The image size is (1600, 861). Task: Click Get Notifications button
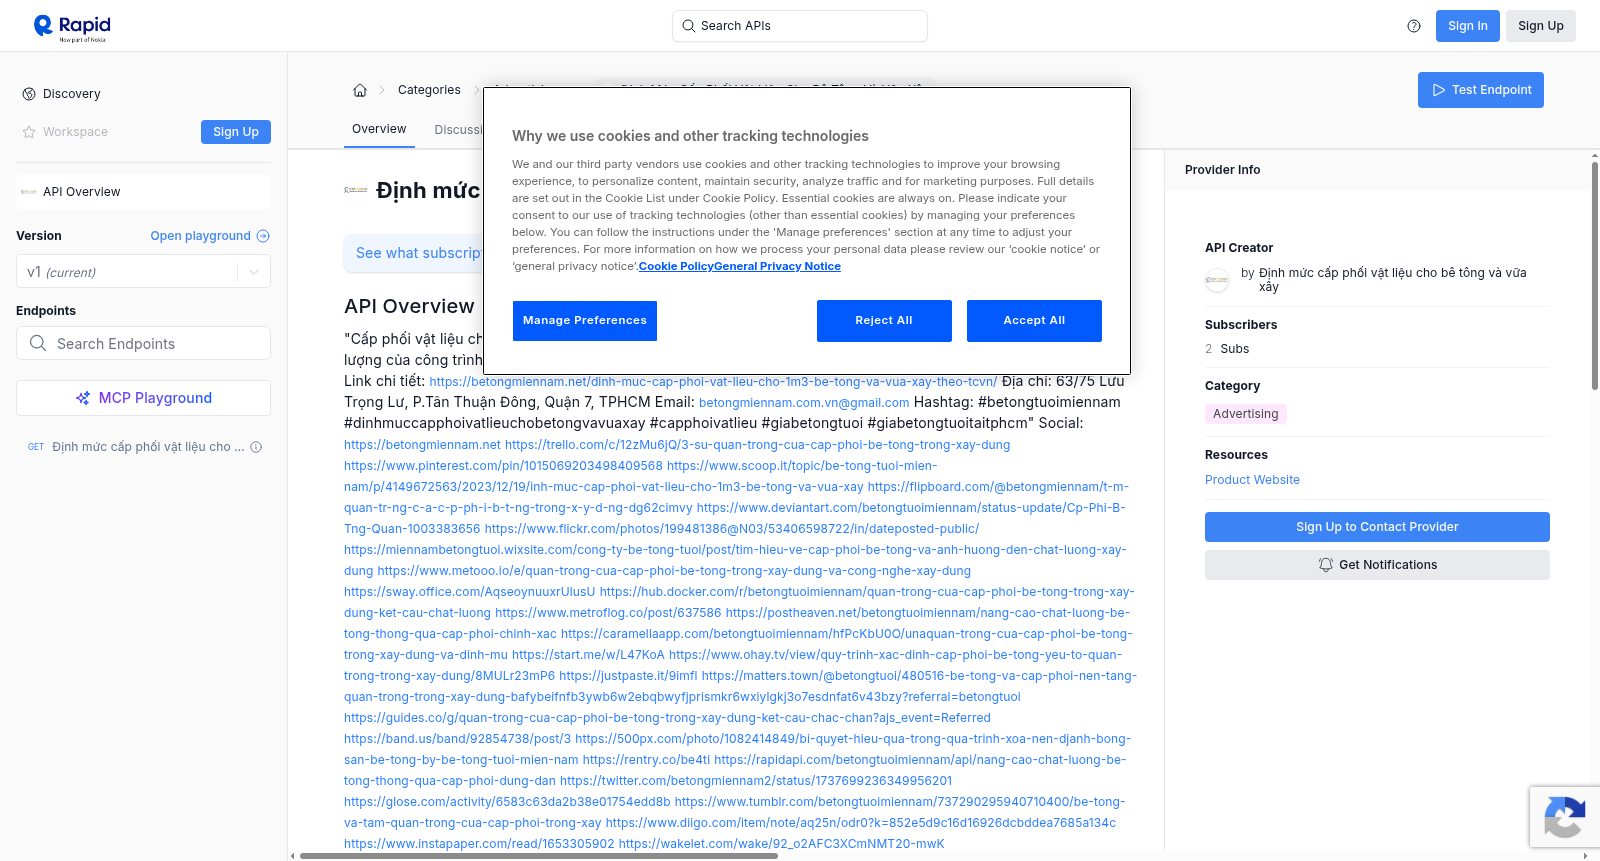click(1377, 565)
